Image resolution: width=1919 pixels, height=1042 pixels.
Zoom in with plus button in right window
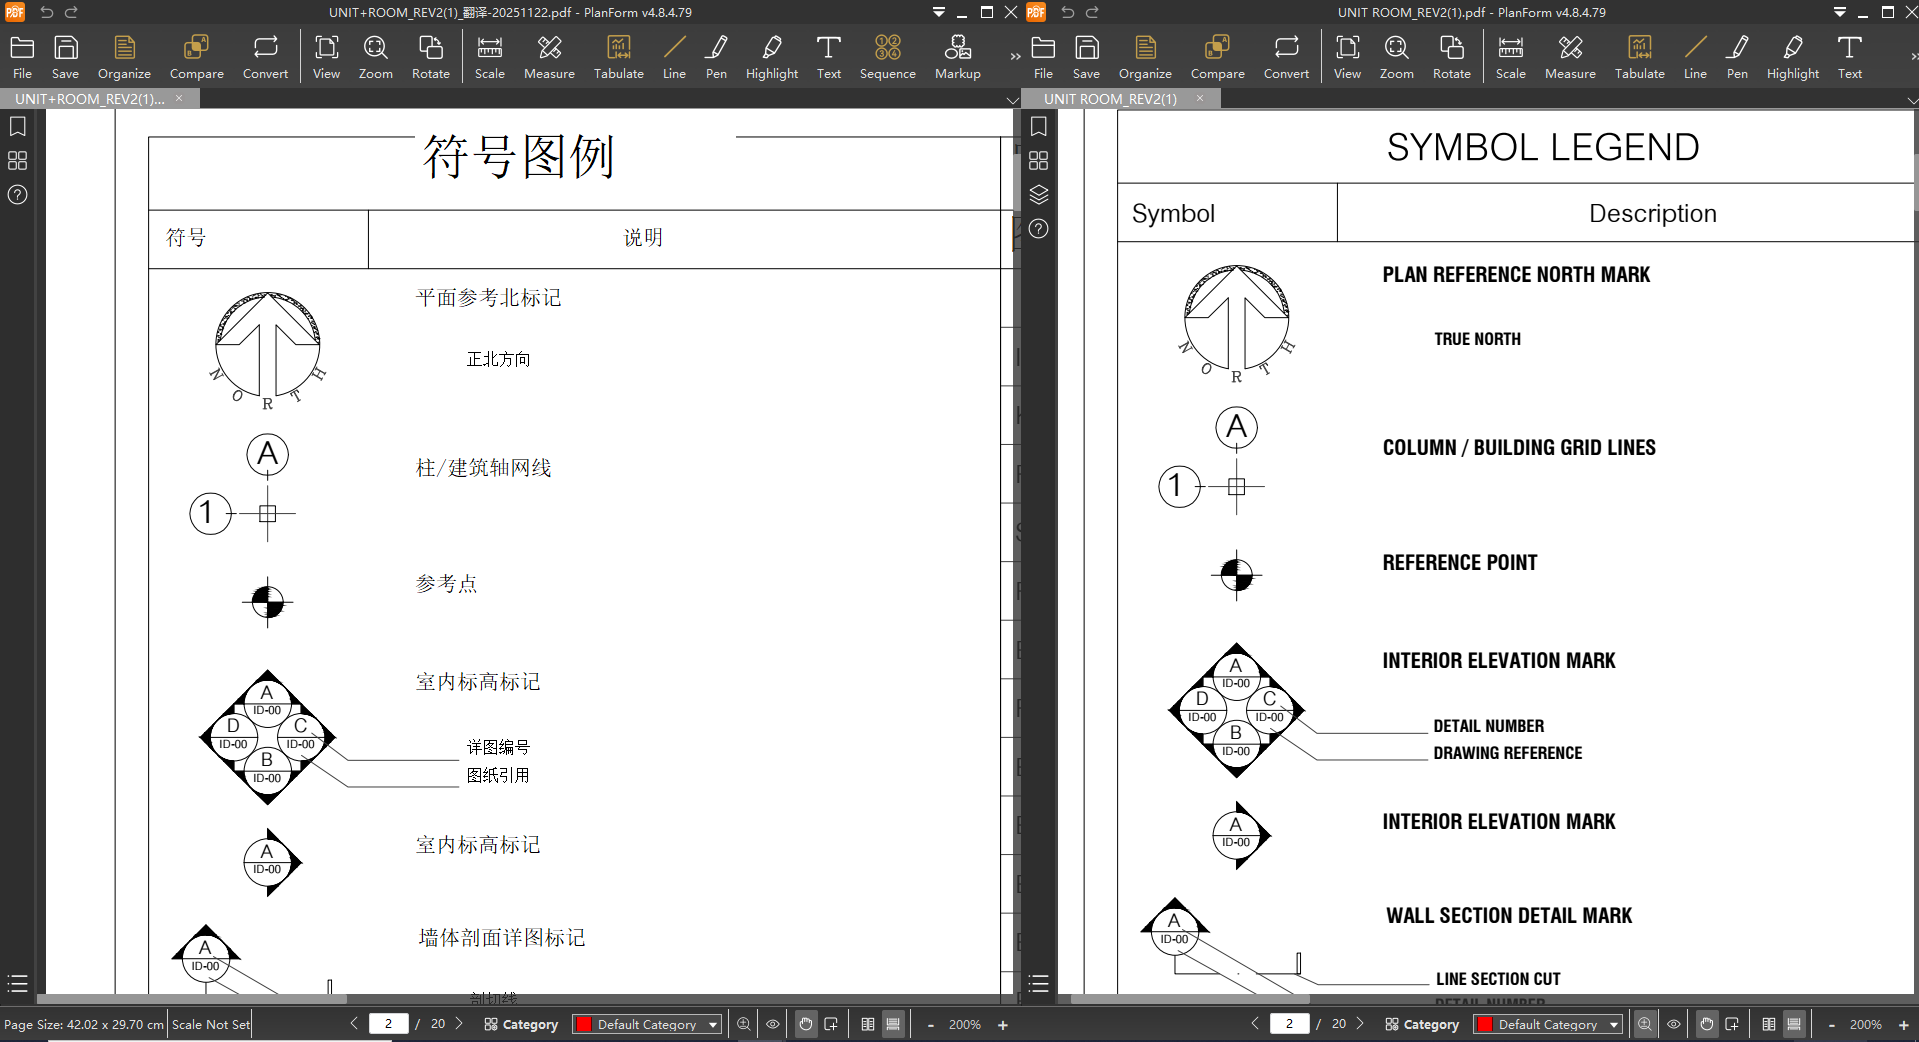click(1903, 1025)
